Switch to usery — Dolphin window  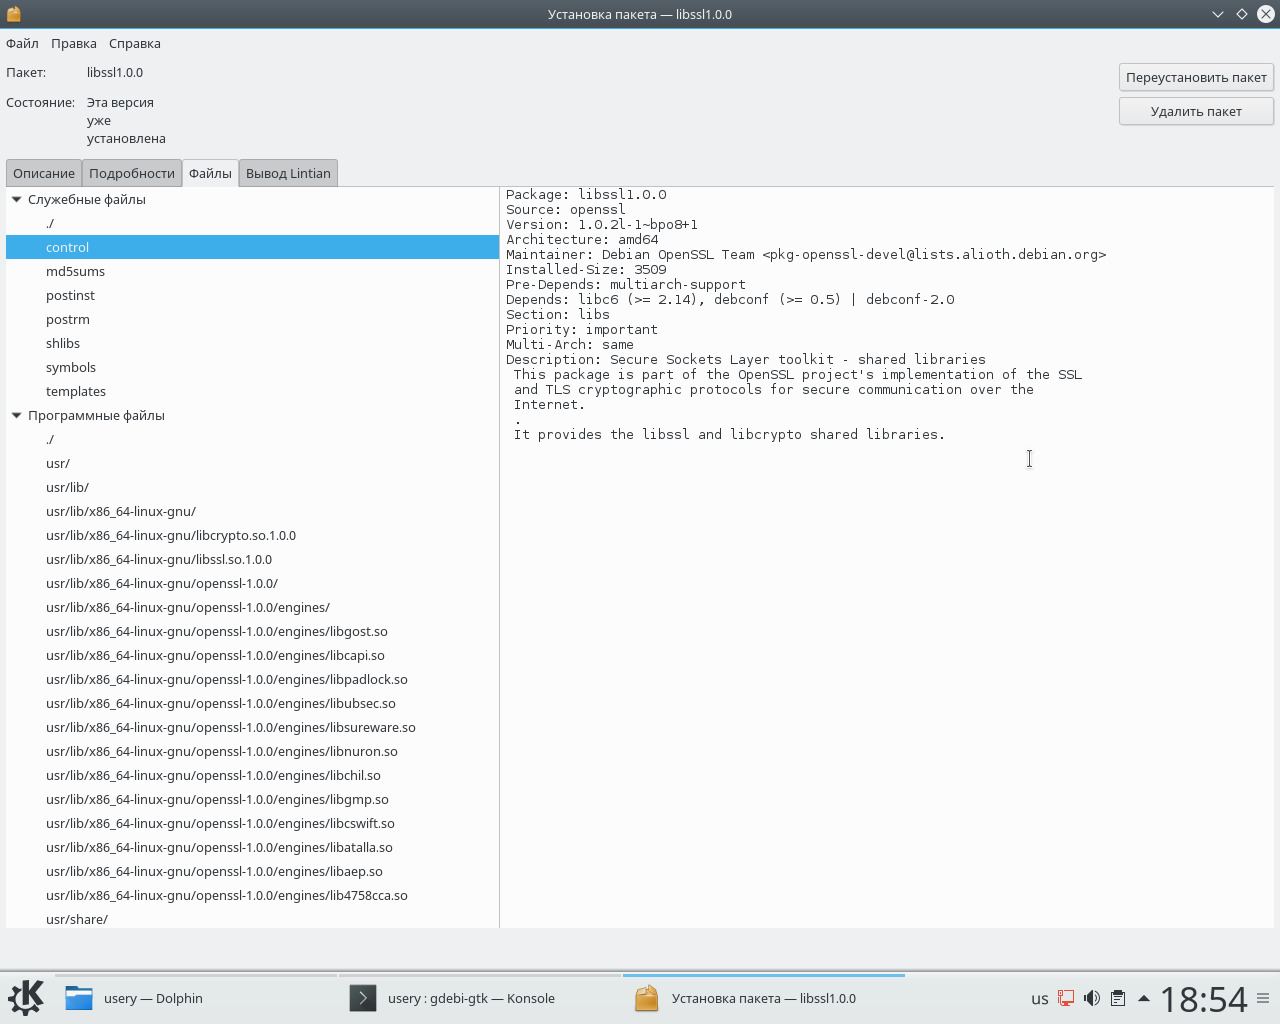pos(196,998)
